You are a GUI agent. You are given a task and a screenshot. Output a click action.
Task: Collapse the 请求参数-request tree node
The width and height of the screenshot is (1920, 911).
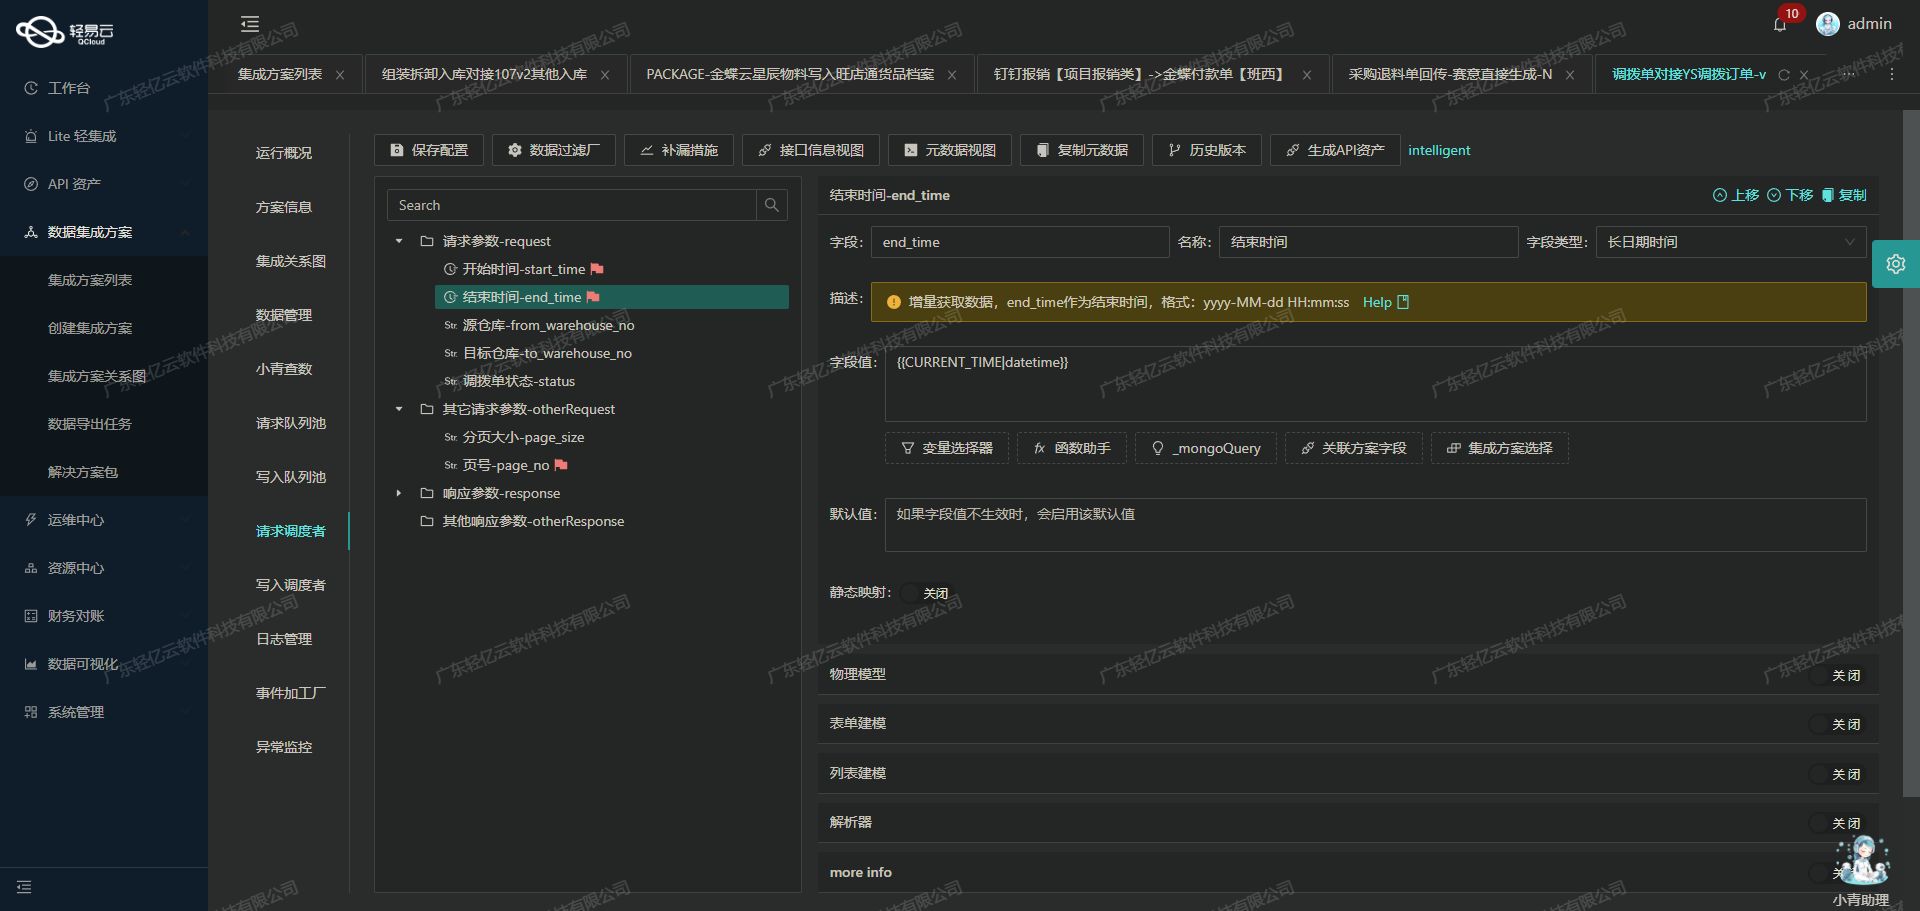pos(399,241)
